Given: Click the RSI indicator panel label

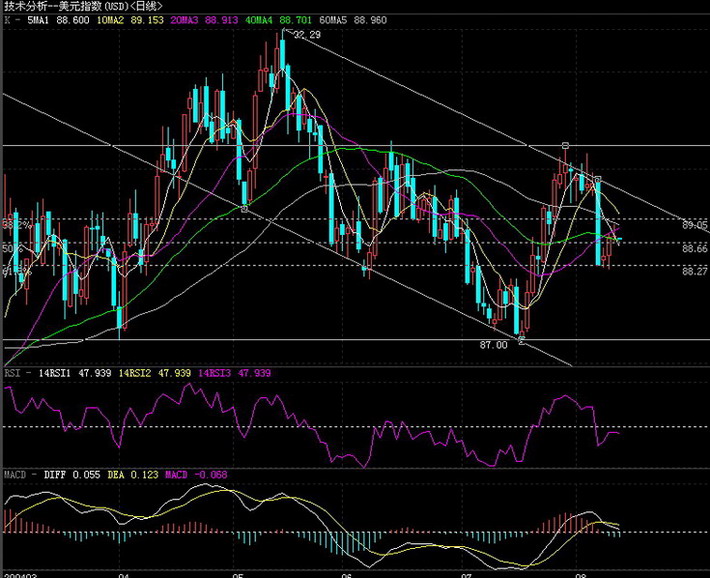Looking at the screenshot, I should [12, 373].
